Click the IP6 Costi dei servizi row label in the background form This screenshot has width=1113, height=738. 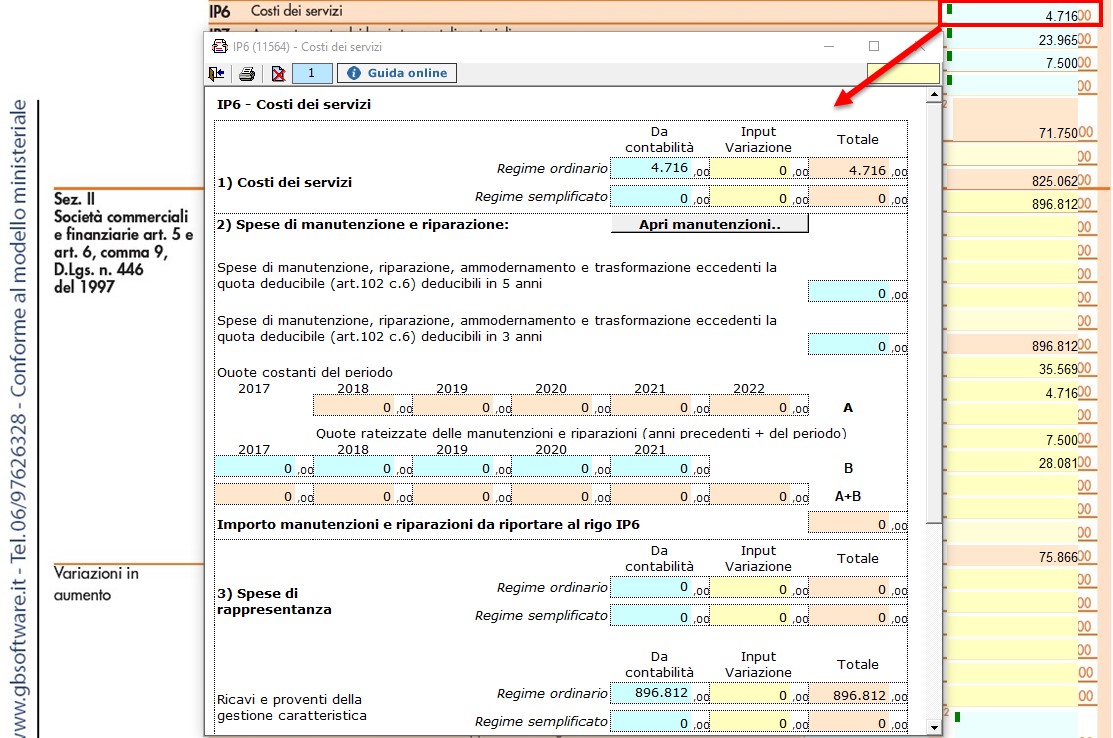275,11
